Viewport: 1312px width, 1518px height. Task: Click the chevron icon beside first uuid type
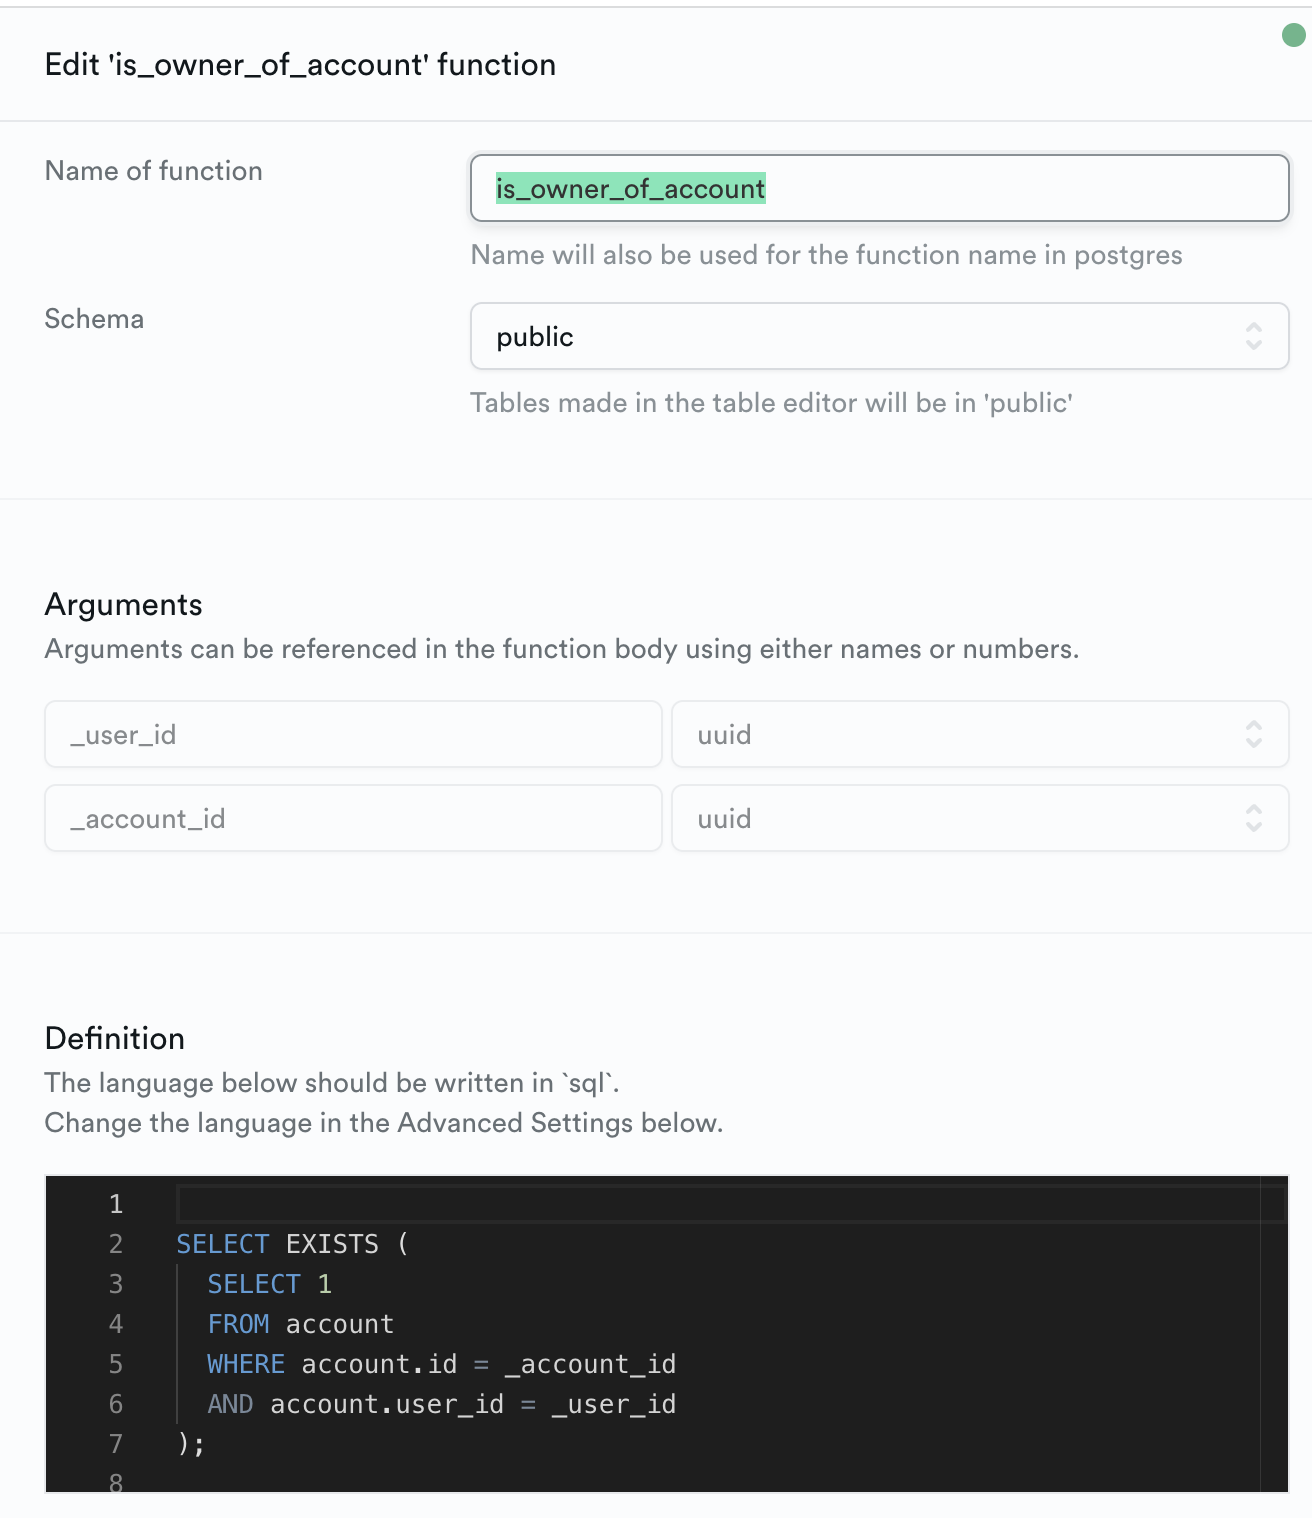coord(1253,735)
